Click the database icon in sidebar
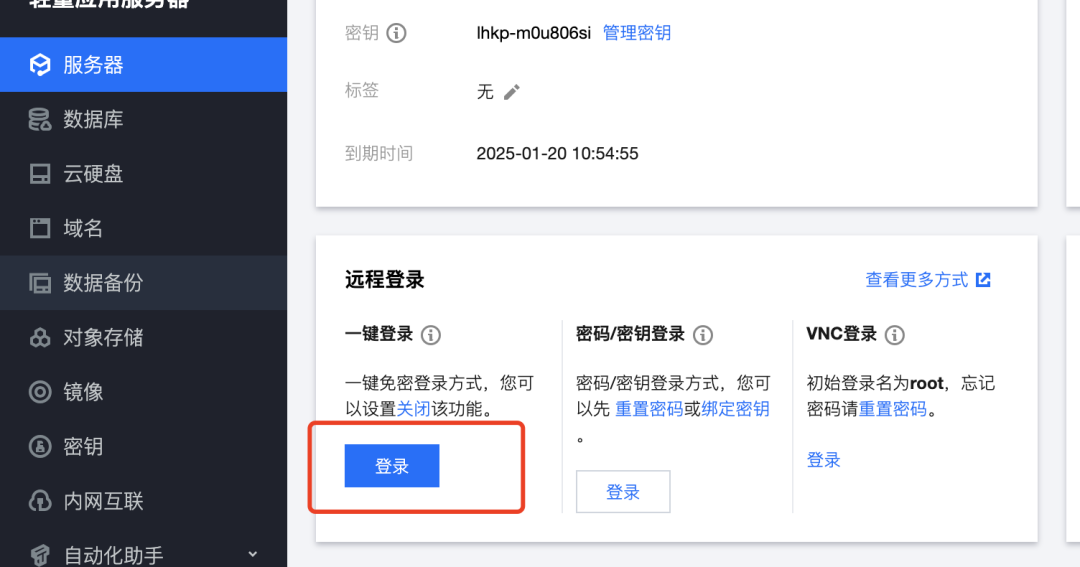The width and height of the screenshot is (1080, 567). [x=40, y=120]
